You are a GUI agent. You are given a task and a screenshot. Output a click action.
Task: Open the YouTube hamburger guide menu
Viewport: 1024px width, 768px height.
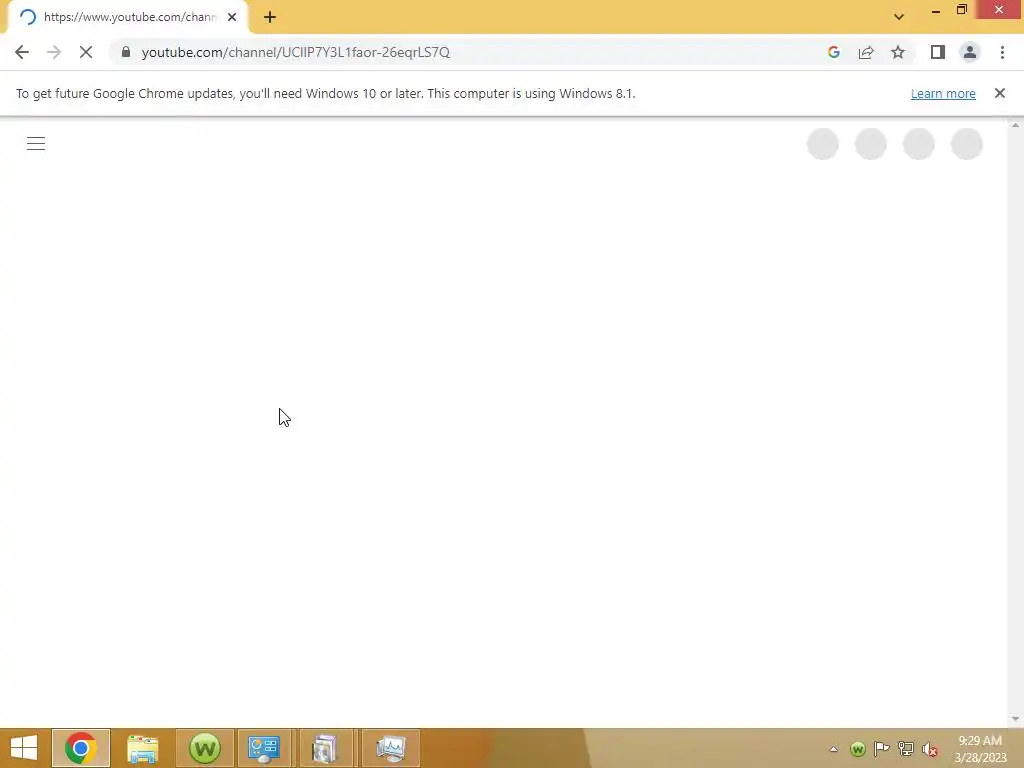36,144
